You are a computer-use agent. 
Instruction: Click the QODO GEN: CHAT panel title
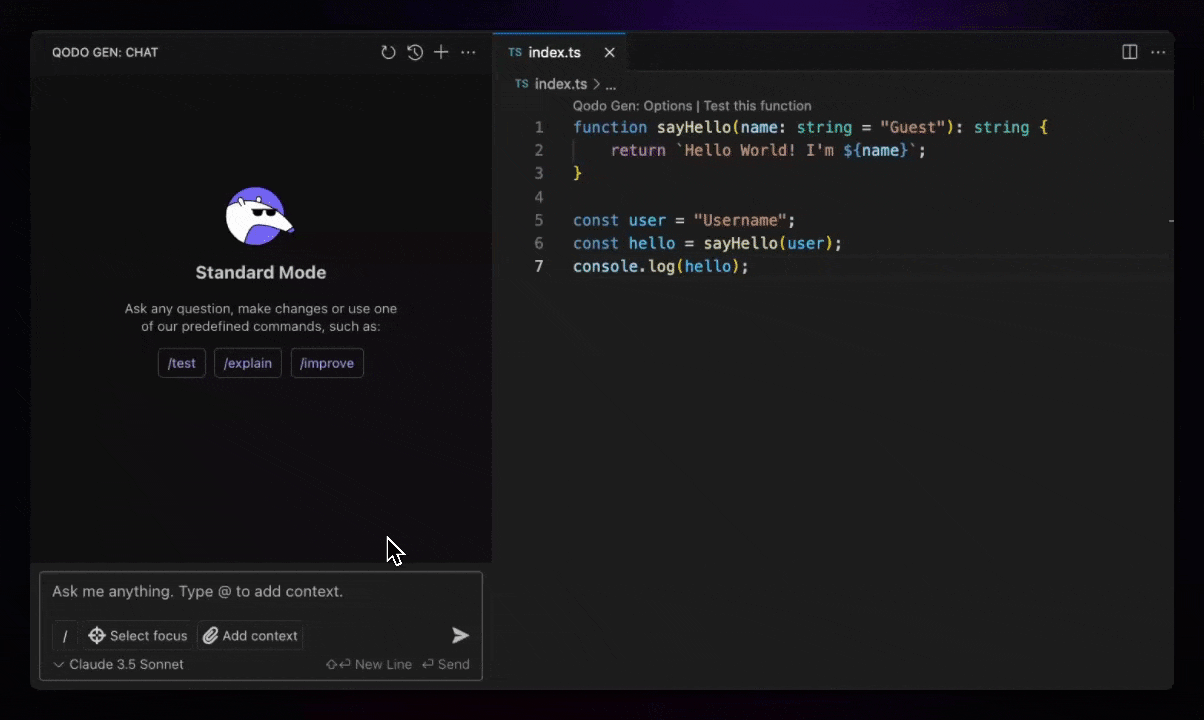[104, 52]
